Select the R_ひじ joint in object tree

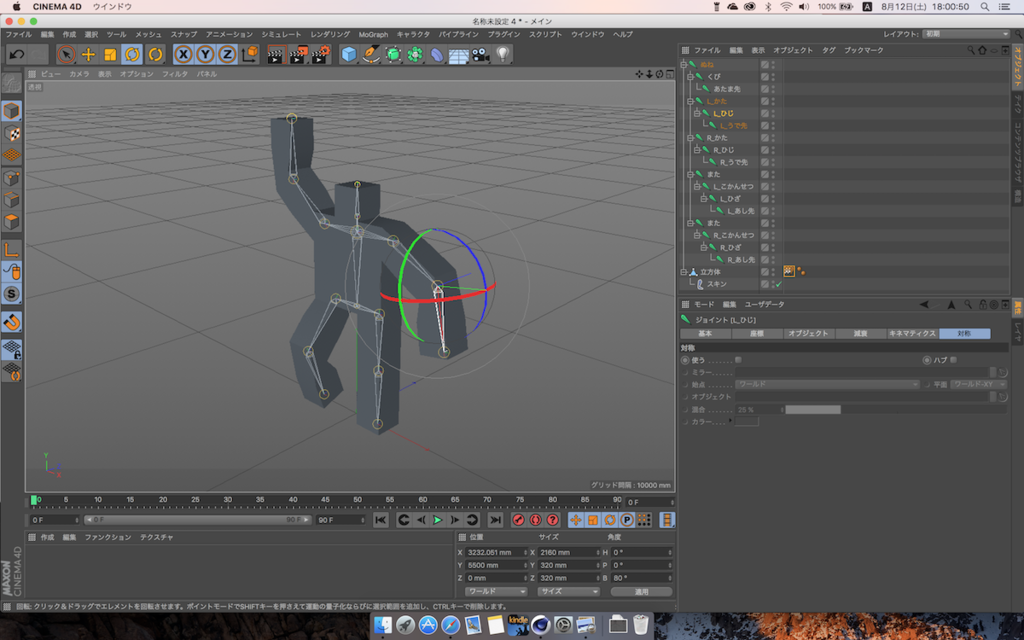[x=724, y=150]
